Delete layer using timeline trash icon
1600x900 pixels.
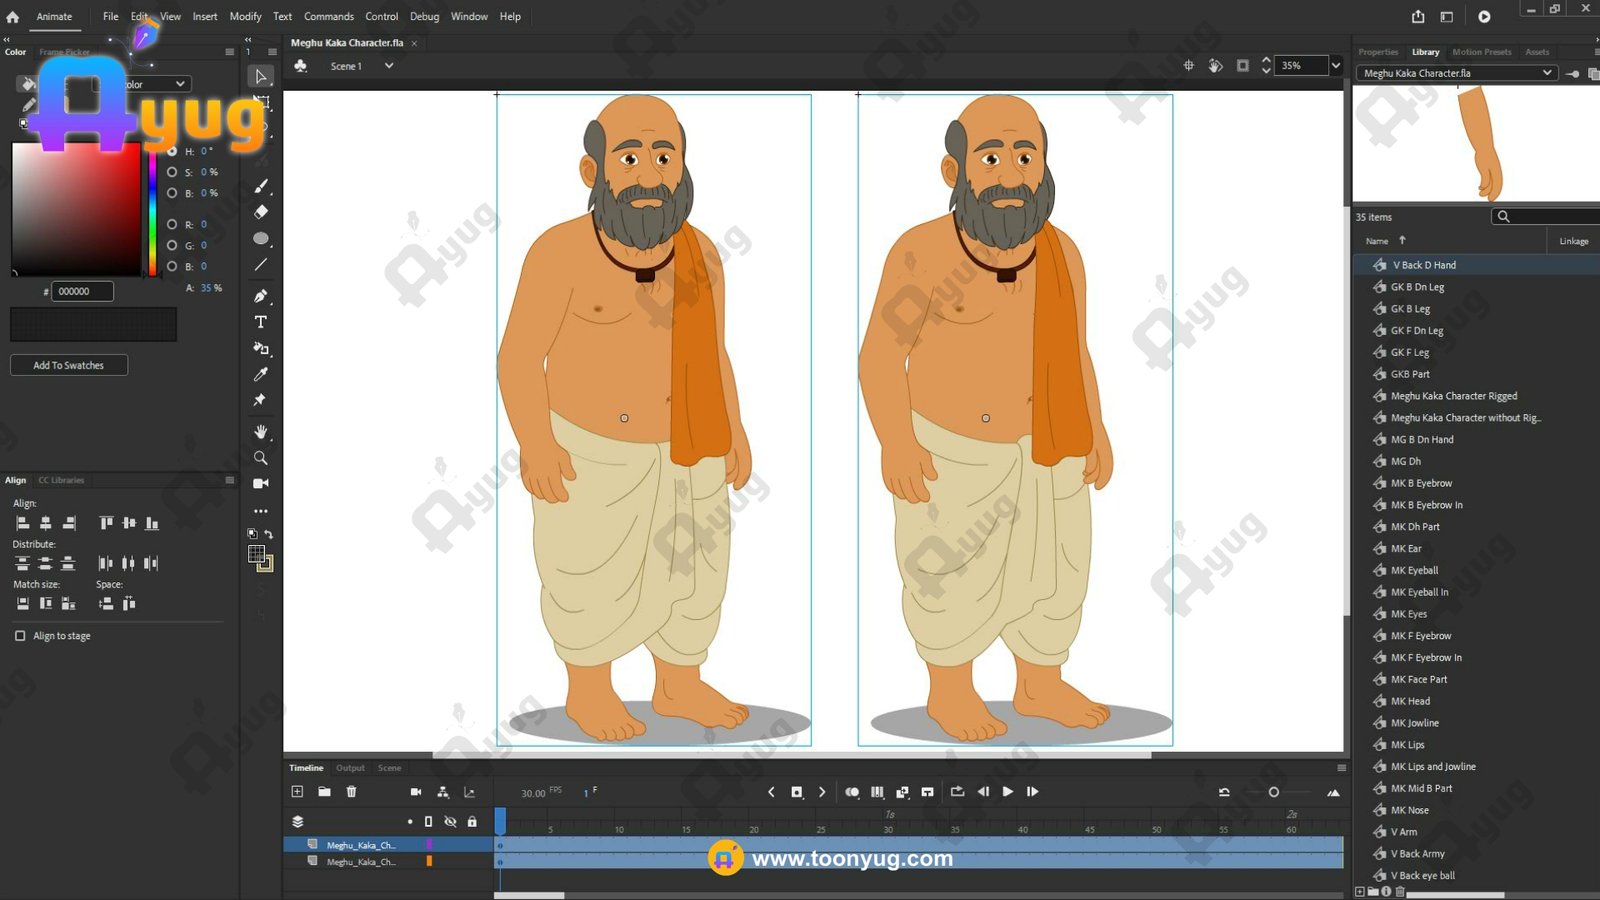(x=351, y=792)
